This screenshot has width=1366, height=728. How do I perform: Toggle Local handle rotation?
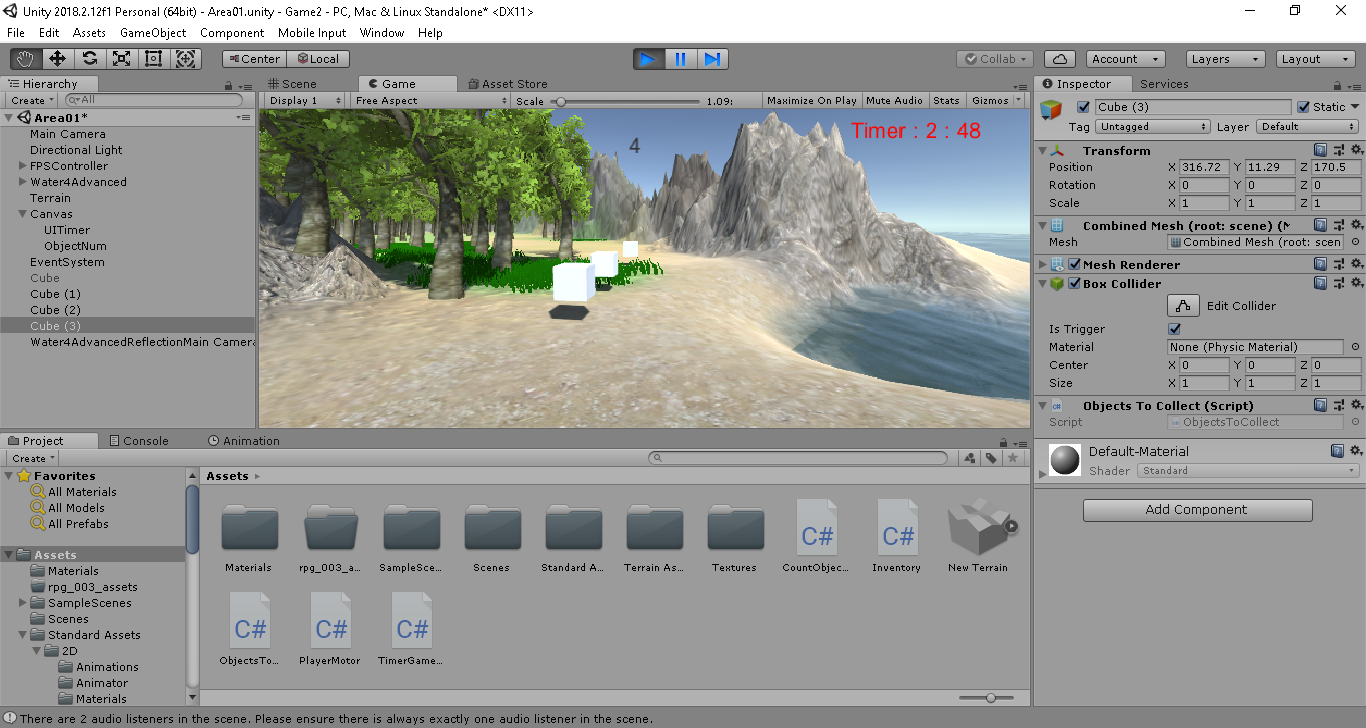point(318,59)
